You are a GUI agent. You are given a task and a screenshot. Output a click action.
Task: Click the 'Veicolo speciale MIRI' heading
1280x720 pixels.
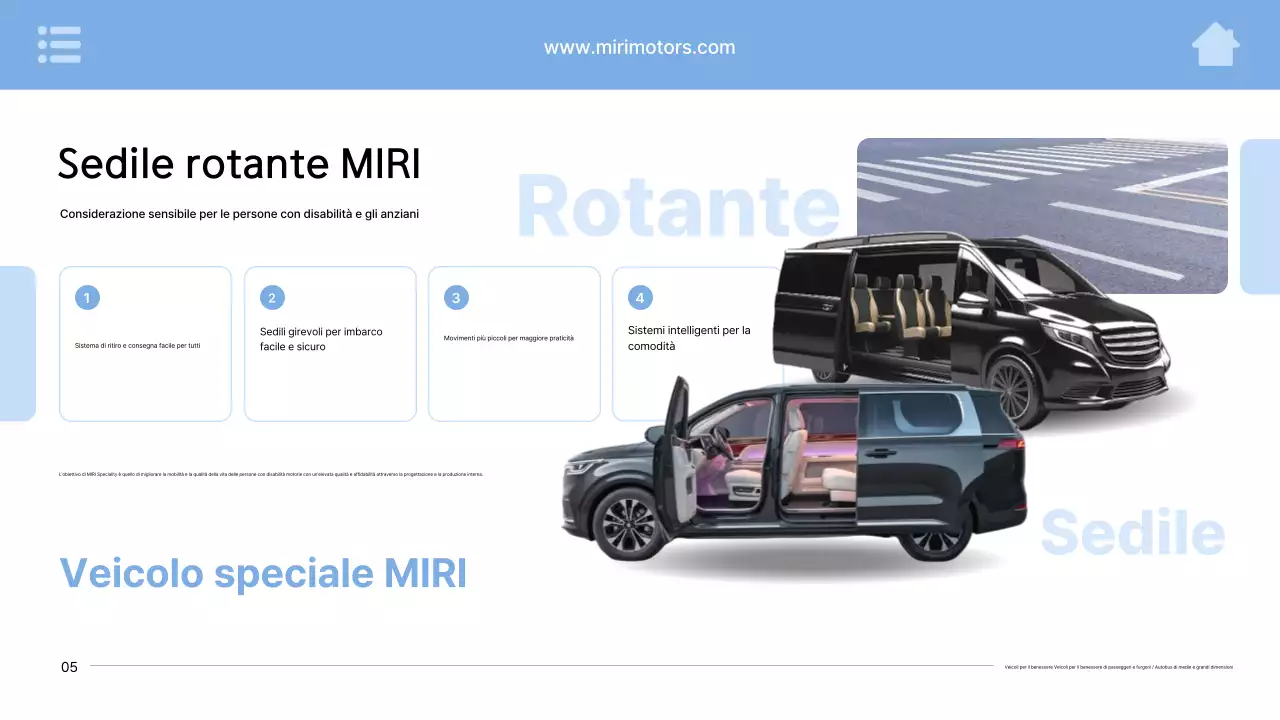264,574
